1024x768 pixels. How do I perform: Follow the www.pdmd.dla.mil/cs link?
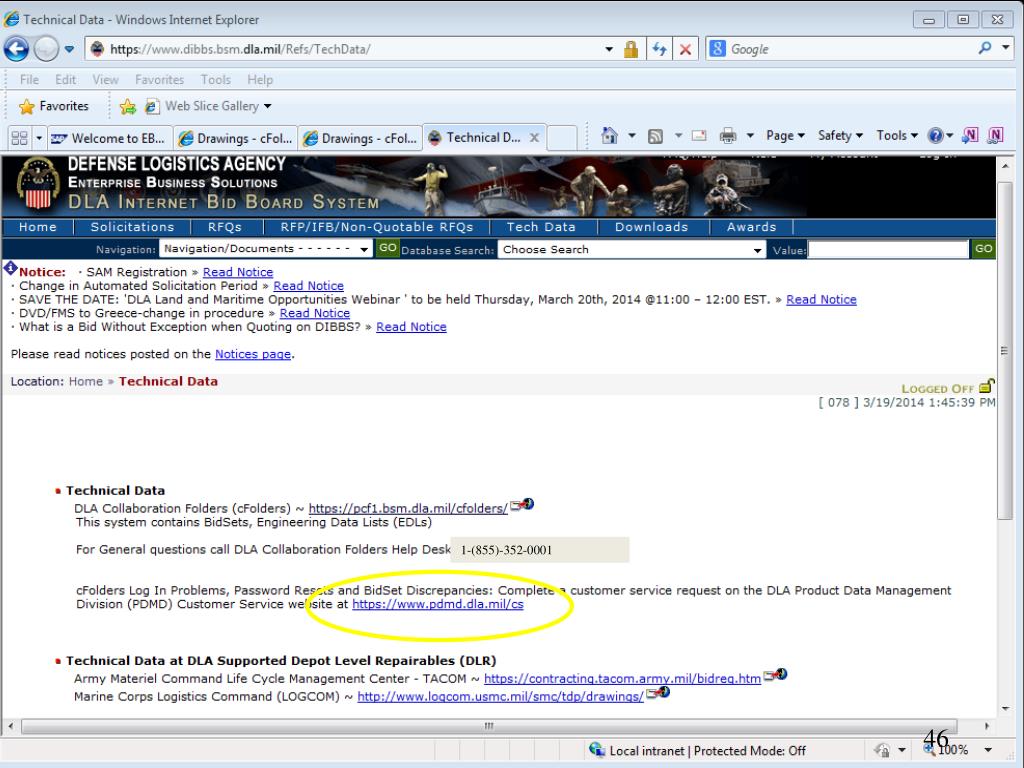438,605
